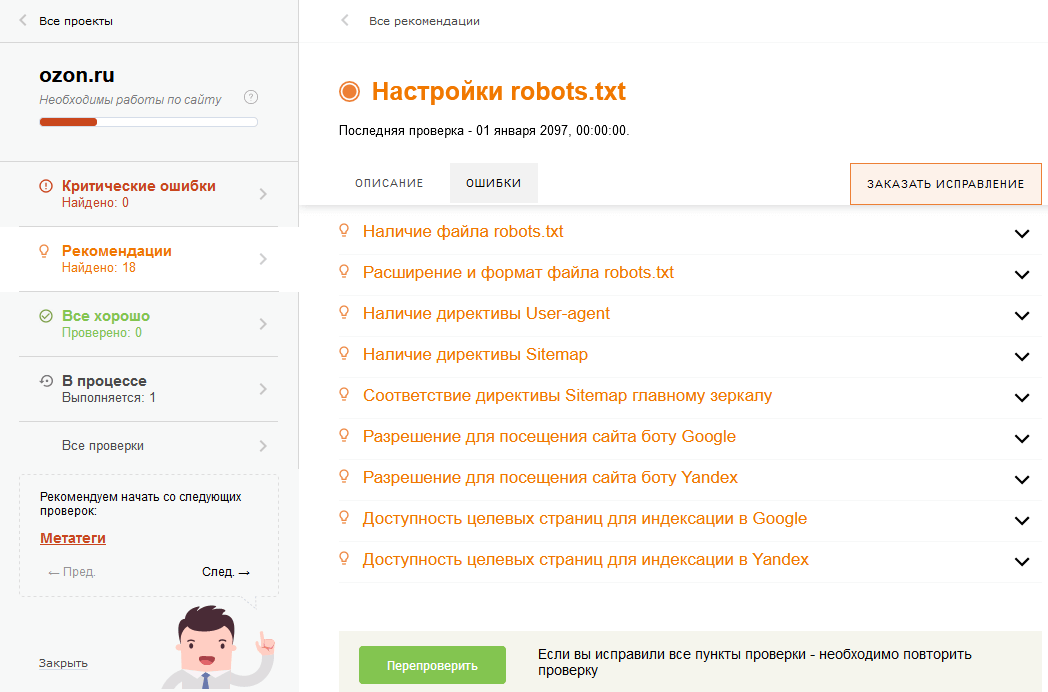Open the Критические ошибки section
Image resolution: width=1048 pixels, height=692 pixels.
point(148,194)
